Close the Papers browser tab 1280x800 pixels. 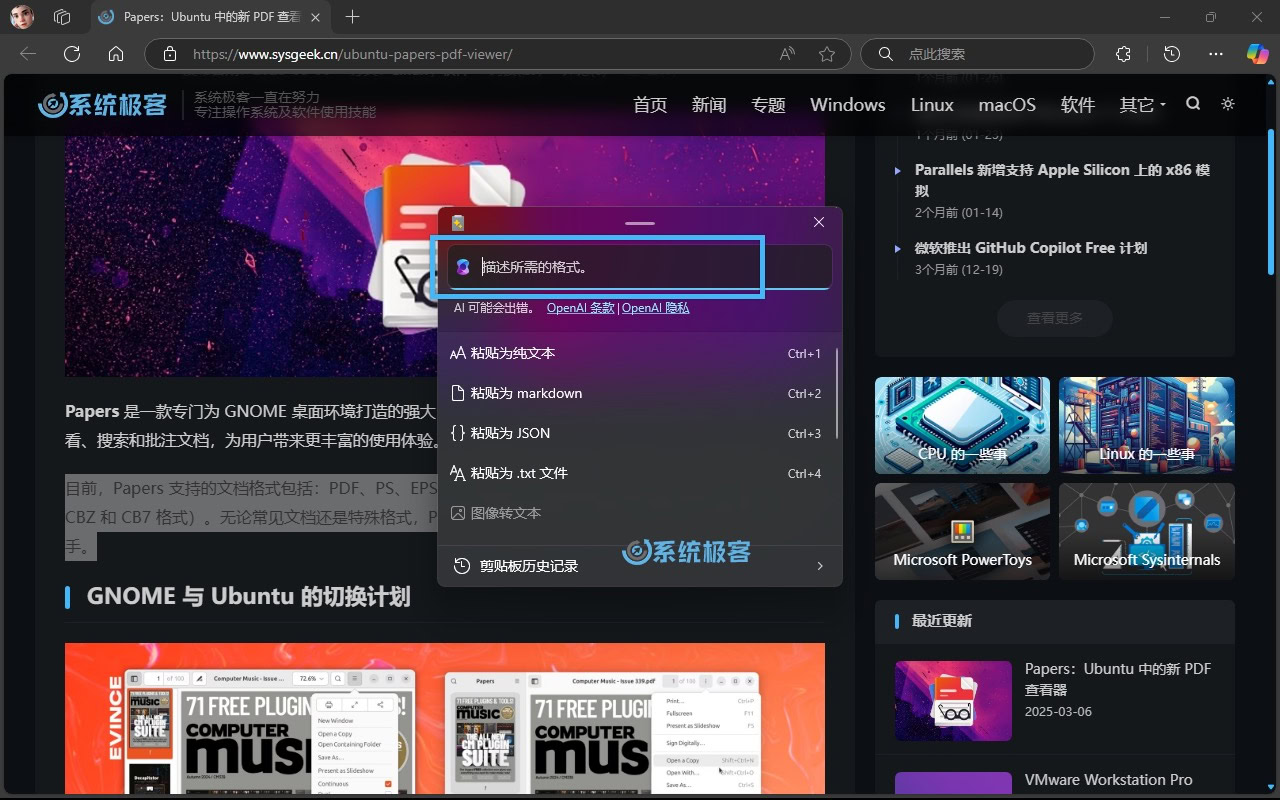[317, 17]
